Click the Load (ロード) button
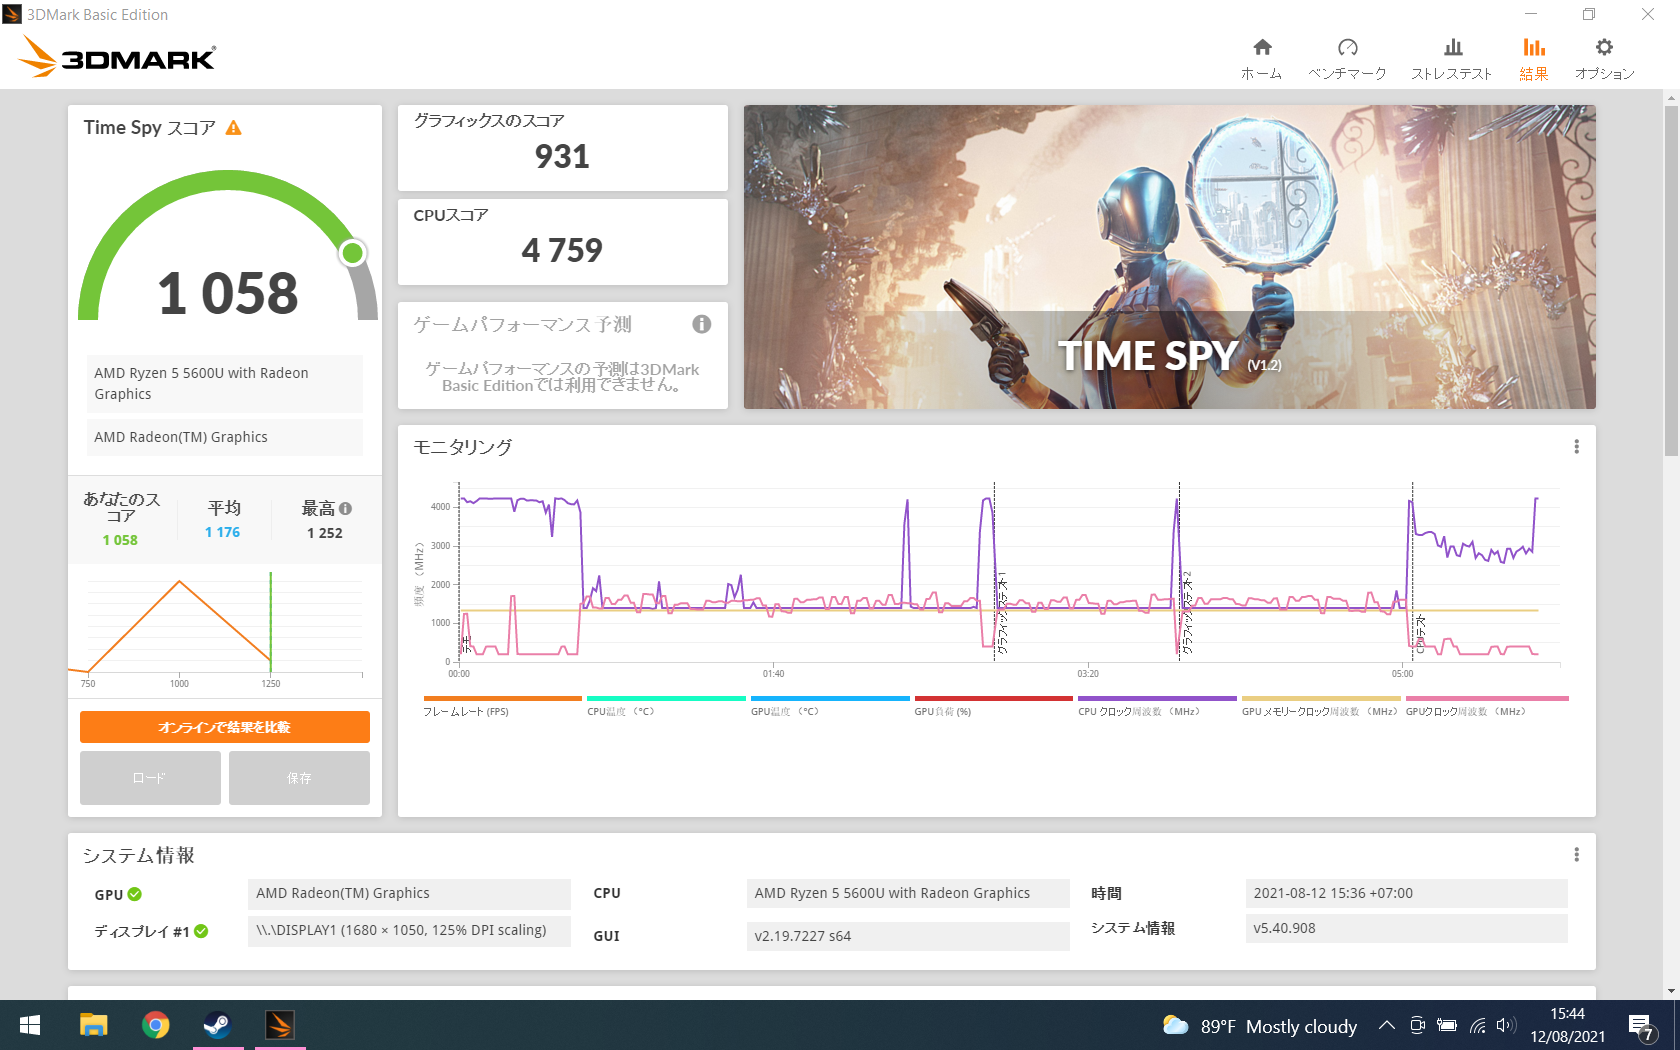Image resolution: width=1680 pixels, height=1050 pixels. point(150,778)
